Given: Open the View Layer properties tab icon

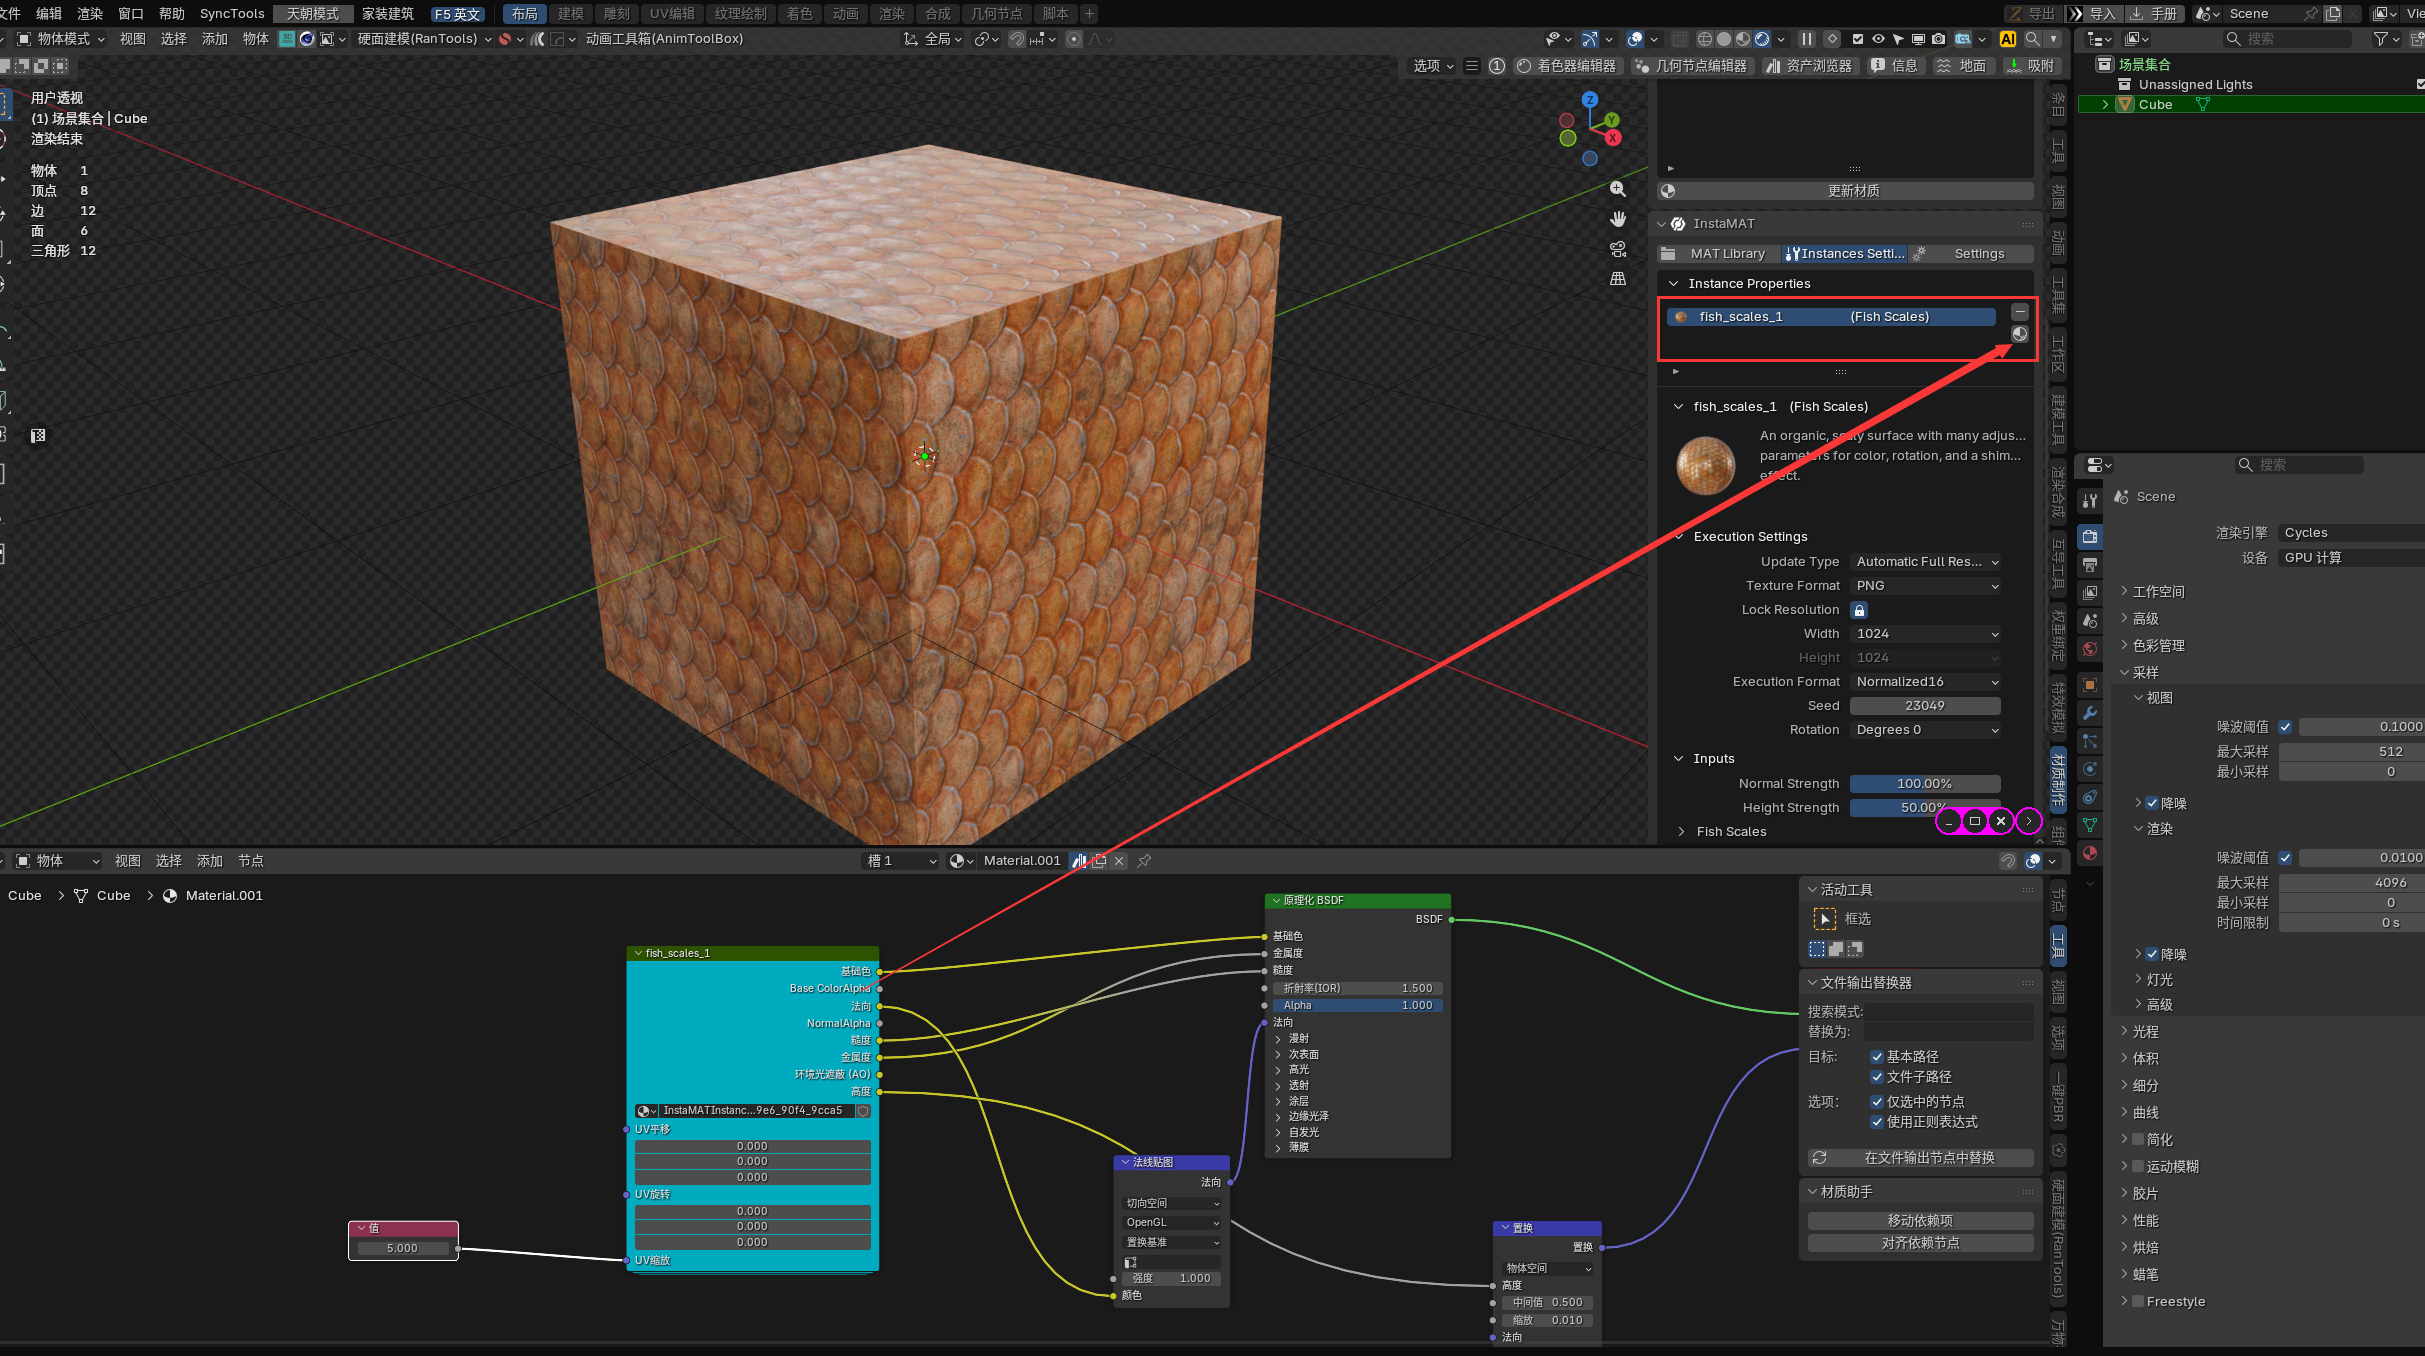Looking at the screenshot, I should (2090, 593).
